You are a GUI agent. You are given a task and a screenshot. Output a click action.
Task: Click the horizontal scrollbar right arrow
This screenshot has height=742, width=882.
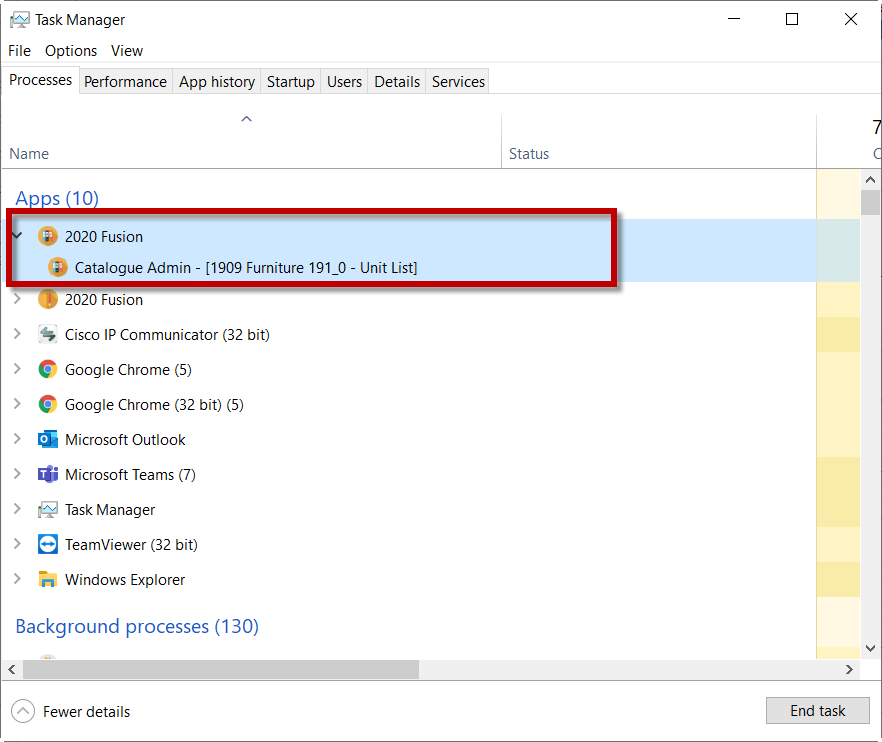[849, 669]
